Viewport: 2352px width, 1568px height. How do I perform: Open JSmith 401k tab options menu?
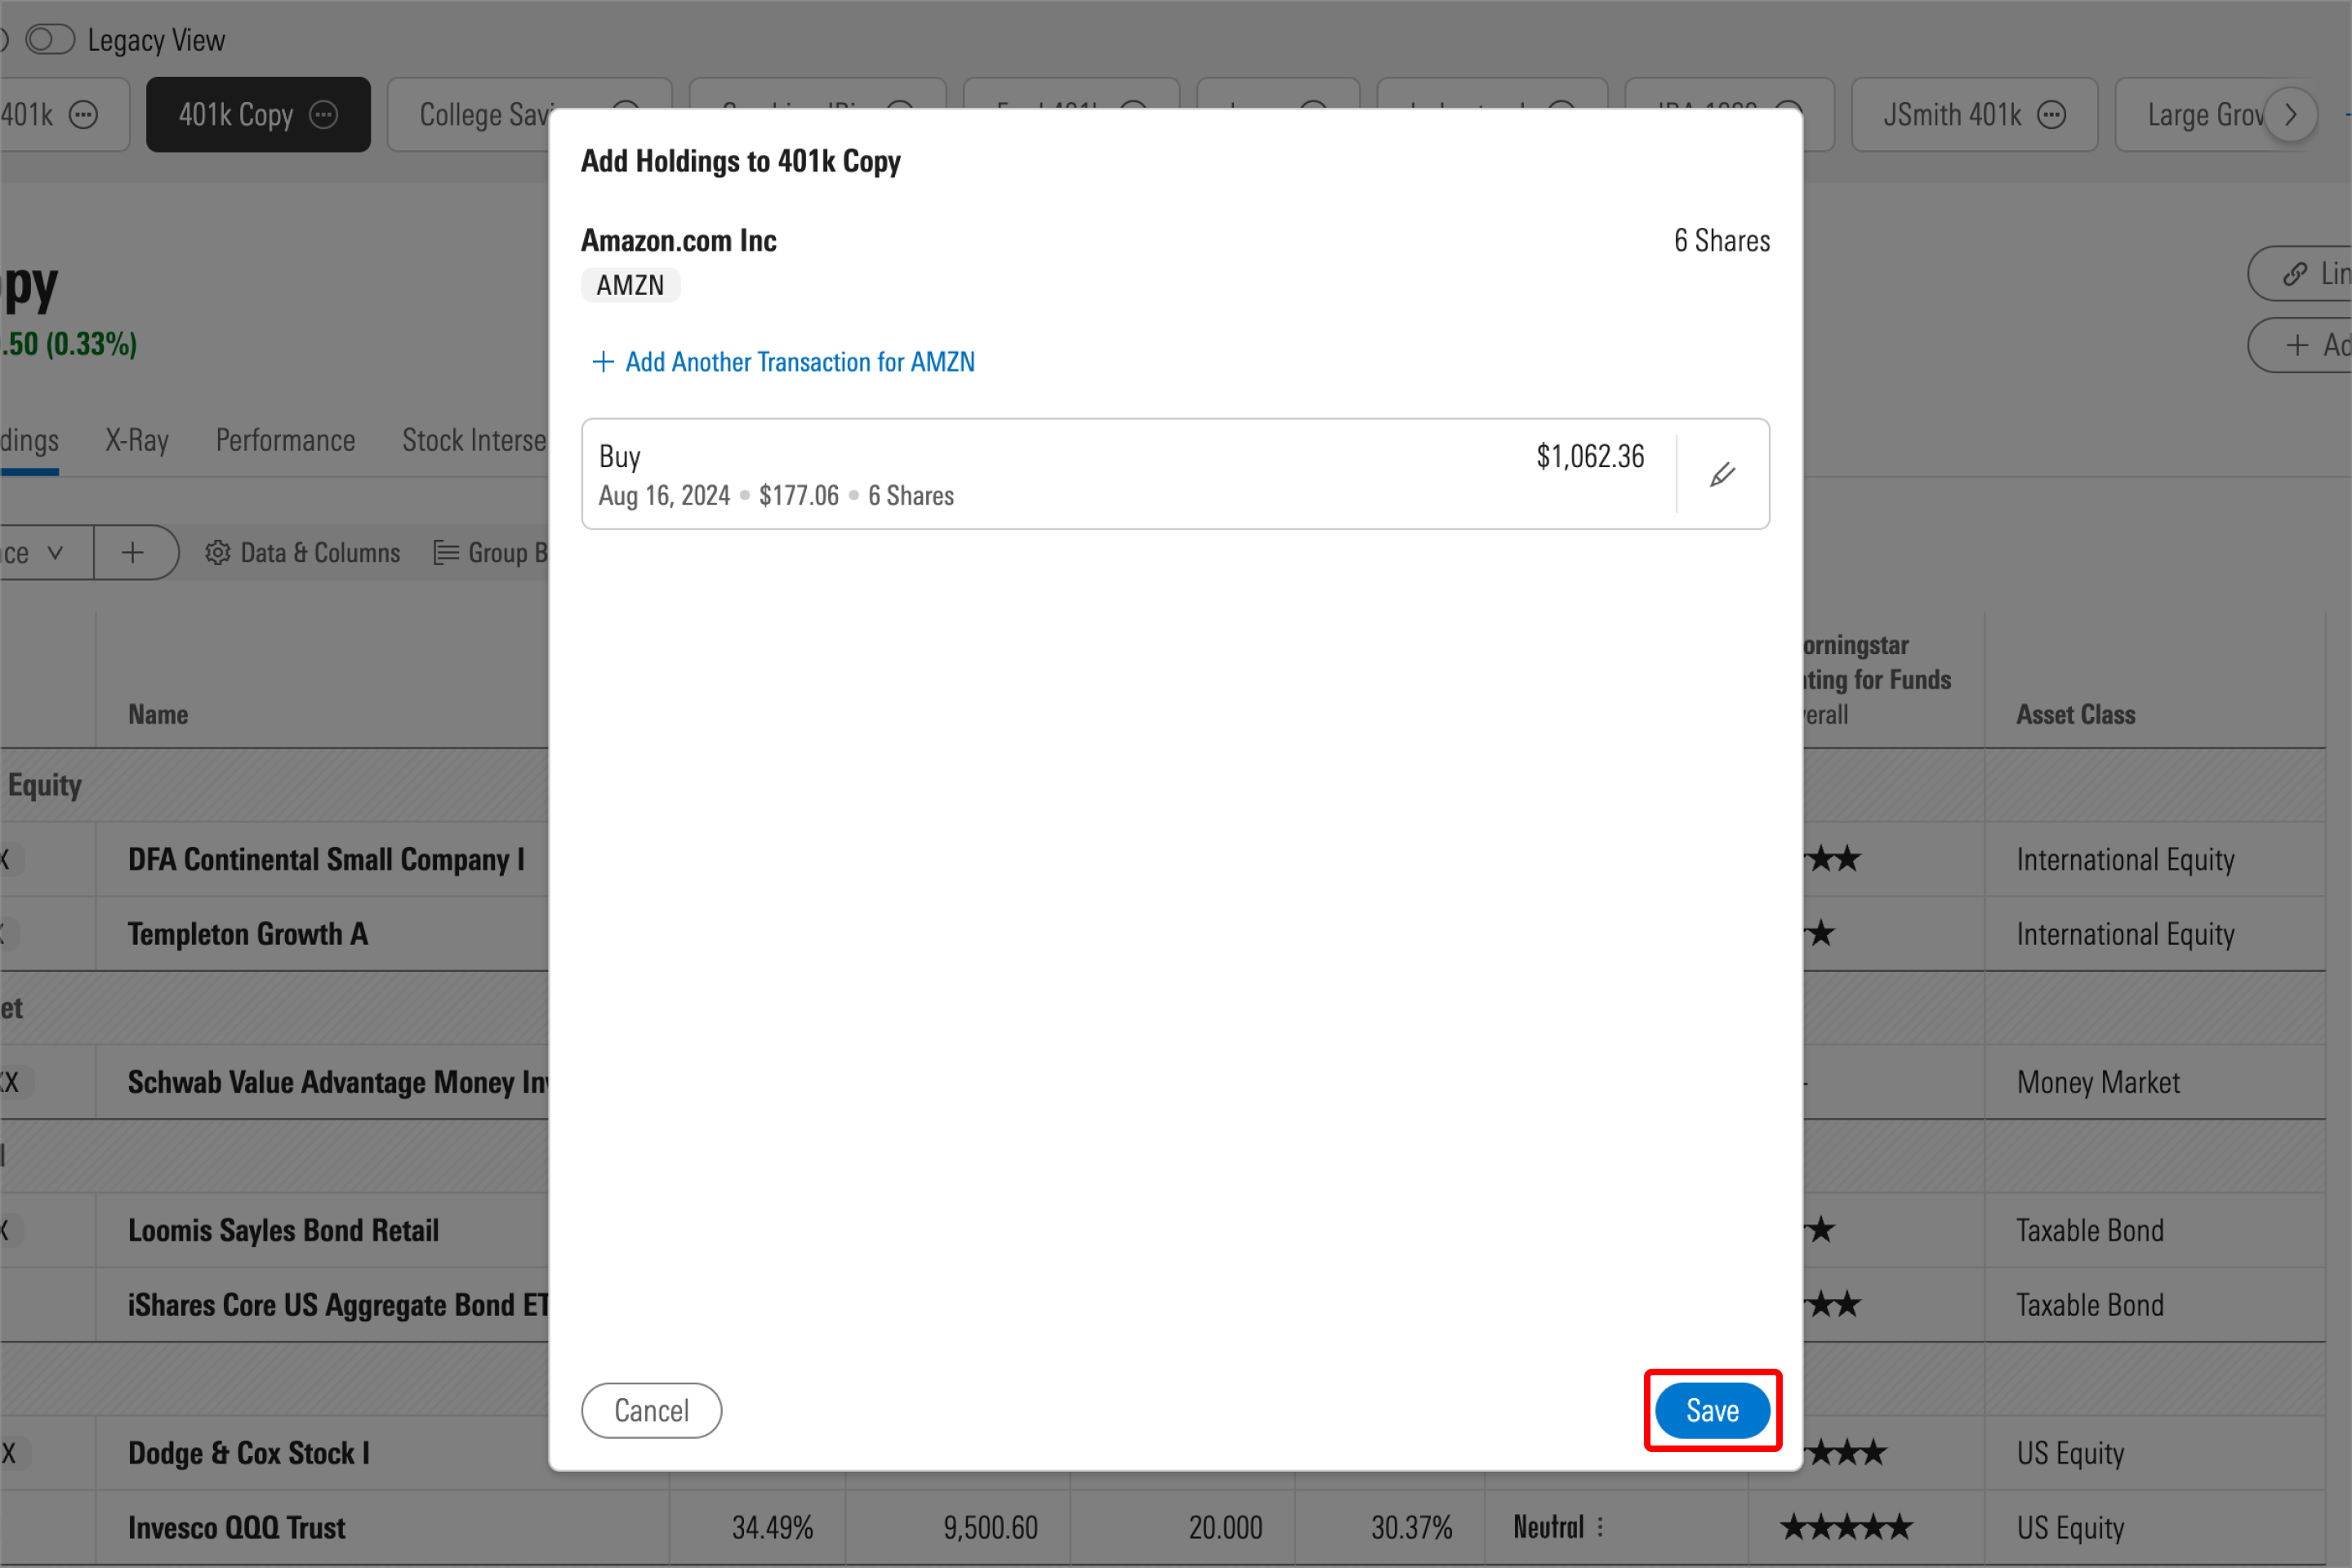[x=2051, y=115]
